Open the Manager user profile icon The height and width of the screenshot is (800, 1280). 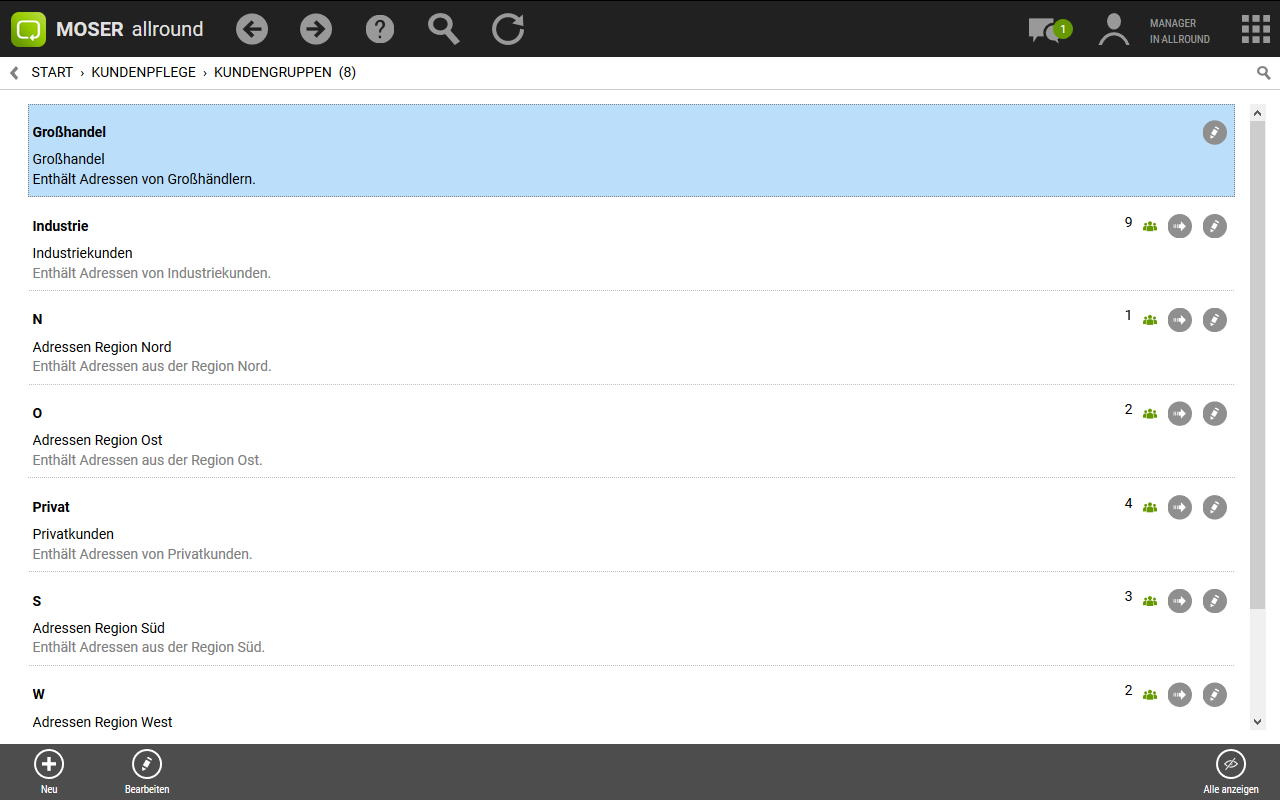(1113, 29)
